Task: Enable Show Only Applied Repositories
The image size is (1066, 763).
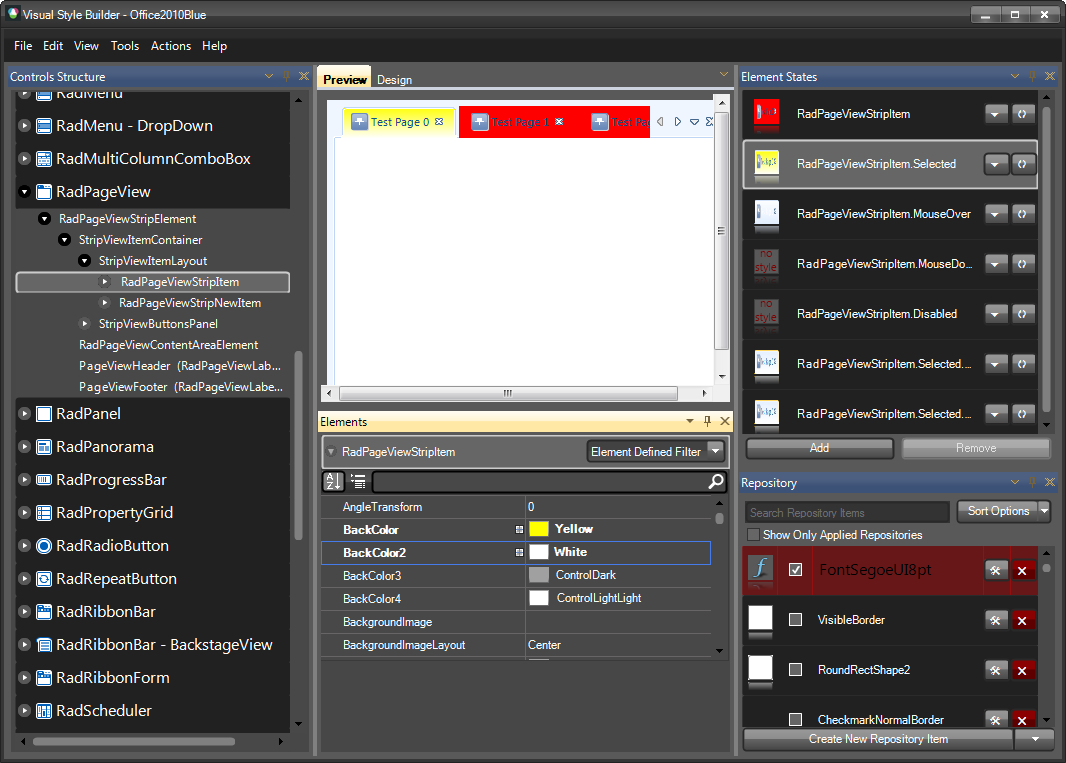Action: (753, 535)
